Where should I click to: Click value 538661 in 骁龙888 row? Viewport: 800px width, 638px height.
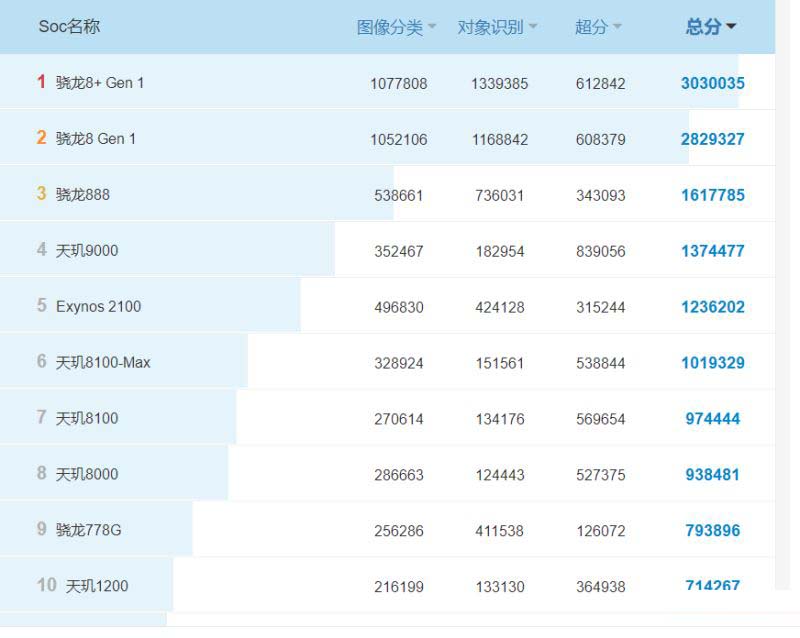point(398,195)
